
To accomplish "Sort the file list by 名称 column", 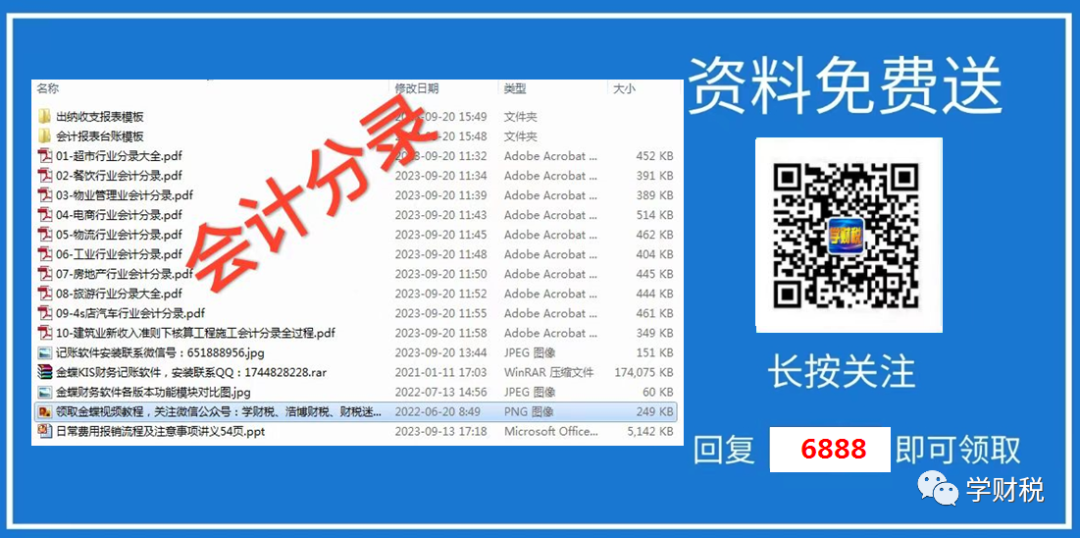I will (48, 88).
